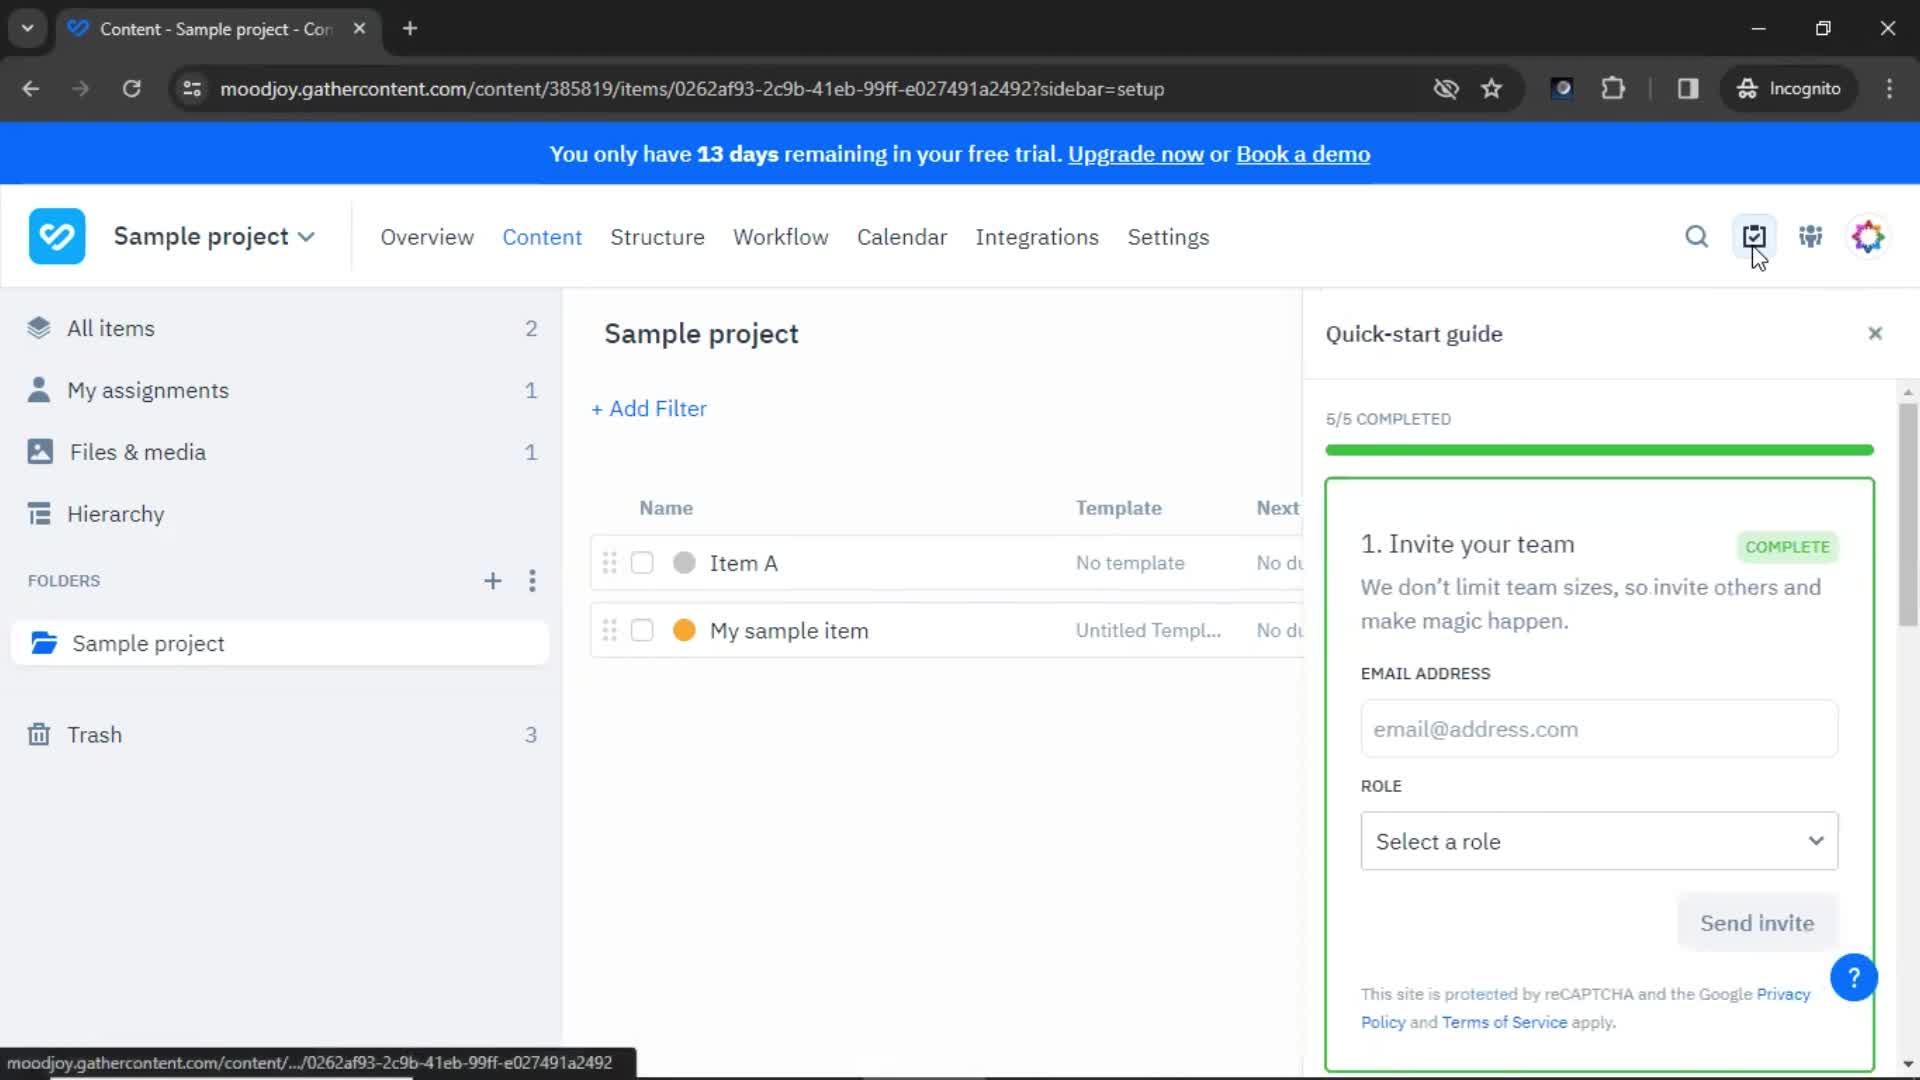Open the Terms of Service link
The height and width of the screenshot is (1080, 1920).
pyautogui.click(x=1504, y=1022)
